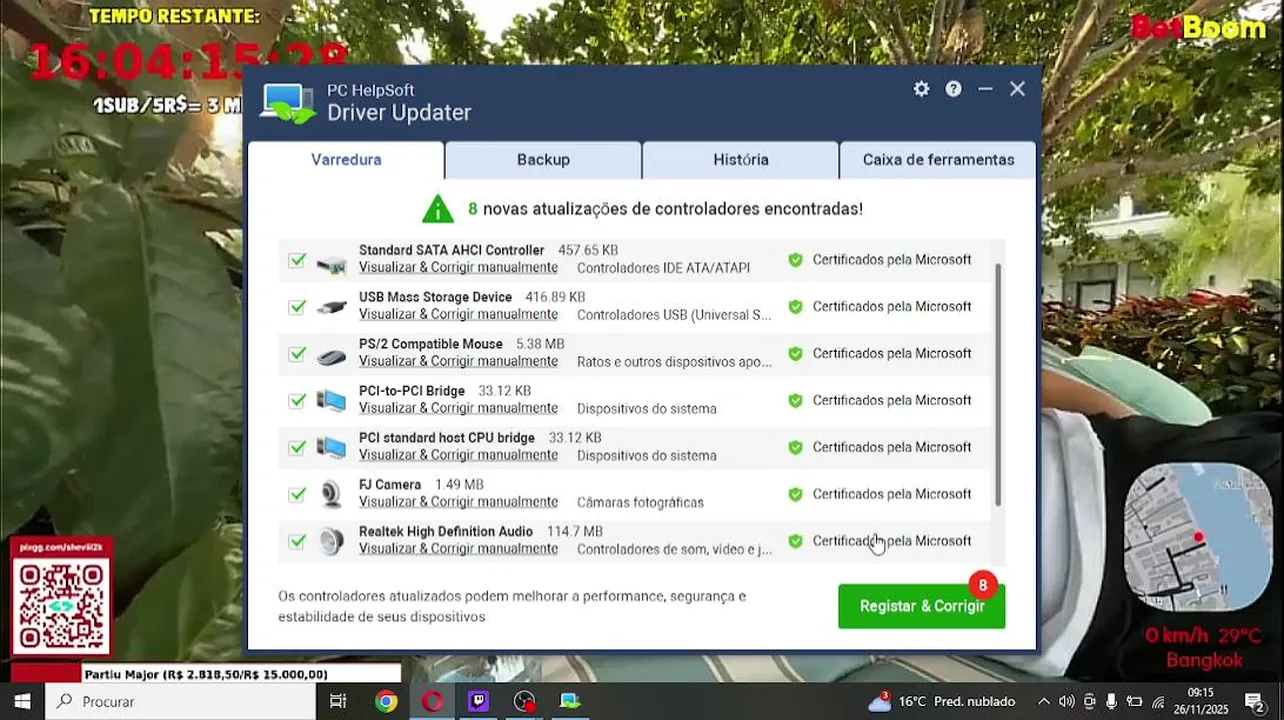Click the microphone tray icon

click(x=1112, y=701)
